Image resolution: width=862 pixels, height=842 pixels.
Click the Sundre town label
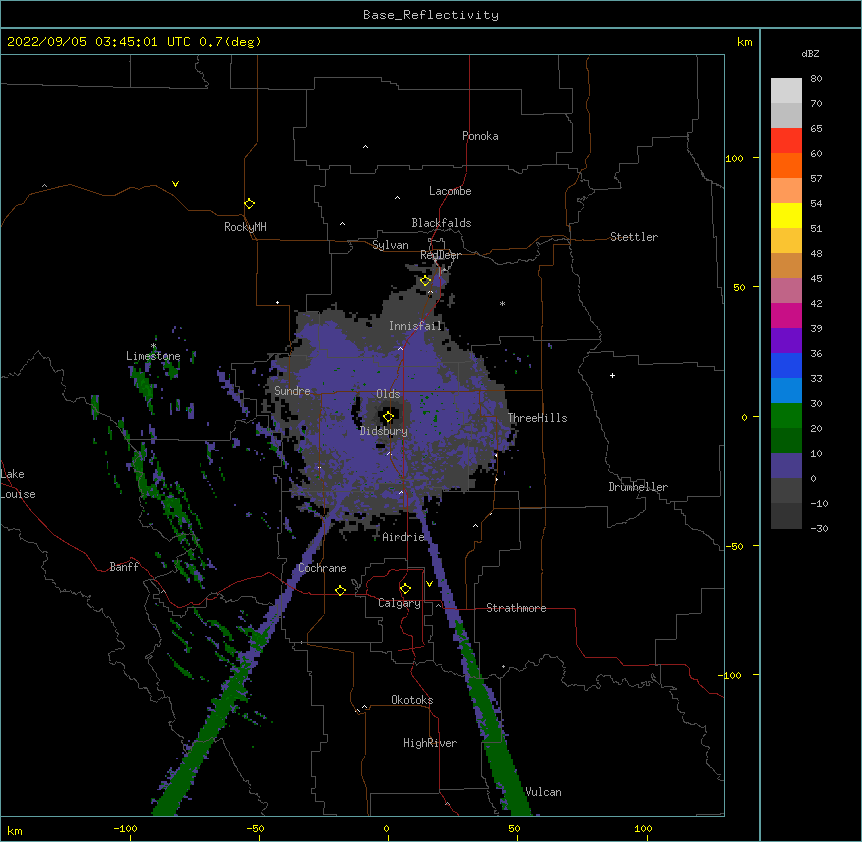pos(292,391)
